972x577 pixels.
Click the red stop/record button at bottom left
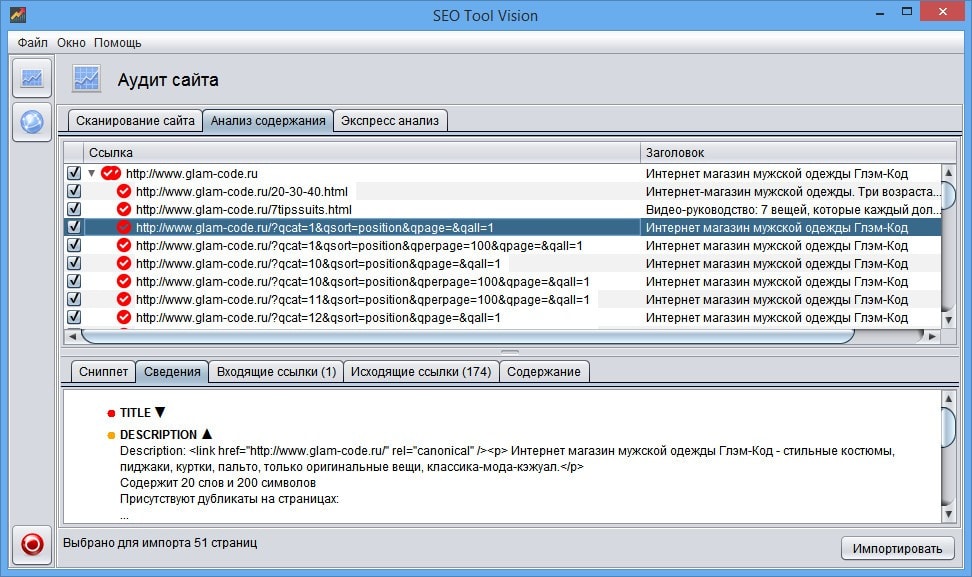[x=32, y=544]
